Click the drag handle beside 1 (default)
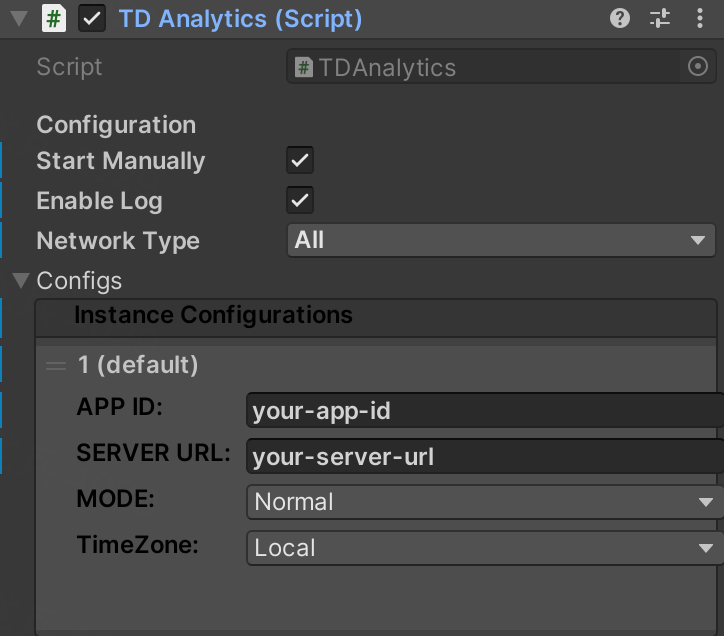 click(x=56, y=366)
